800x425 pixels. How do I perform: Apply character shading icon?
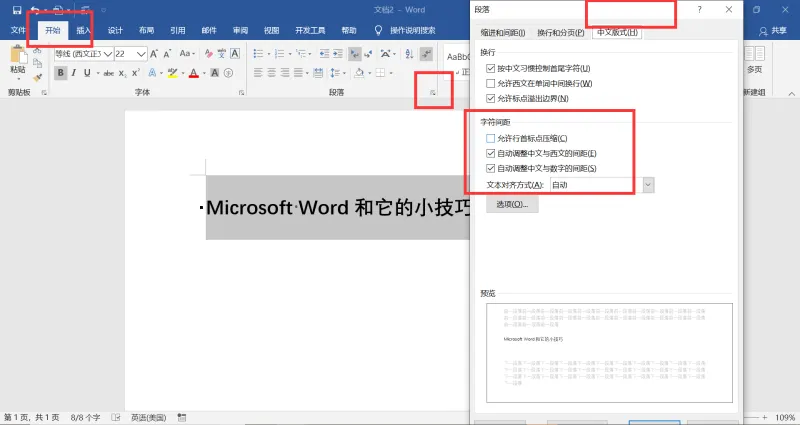tap(215, 73)
